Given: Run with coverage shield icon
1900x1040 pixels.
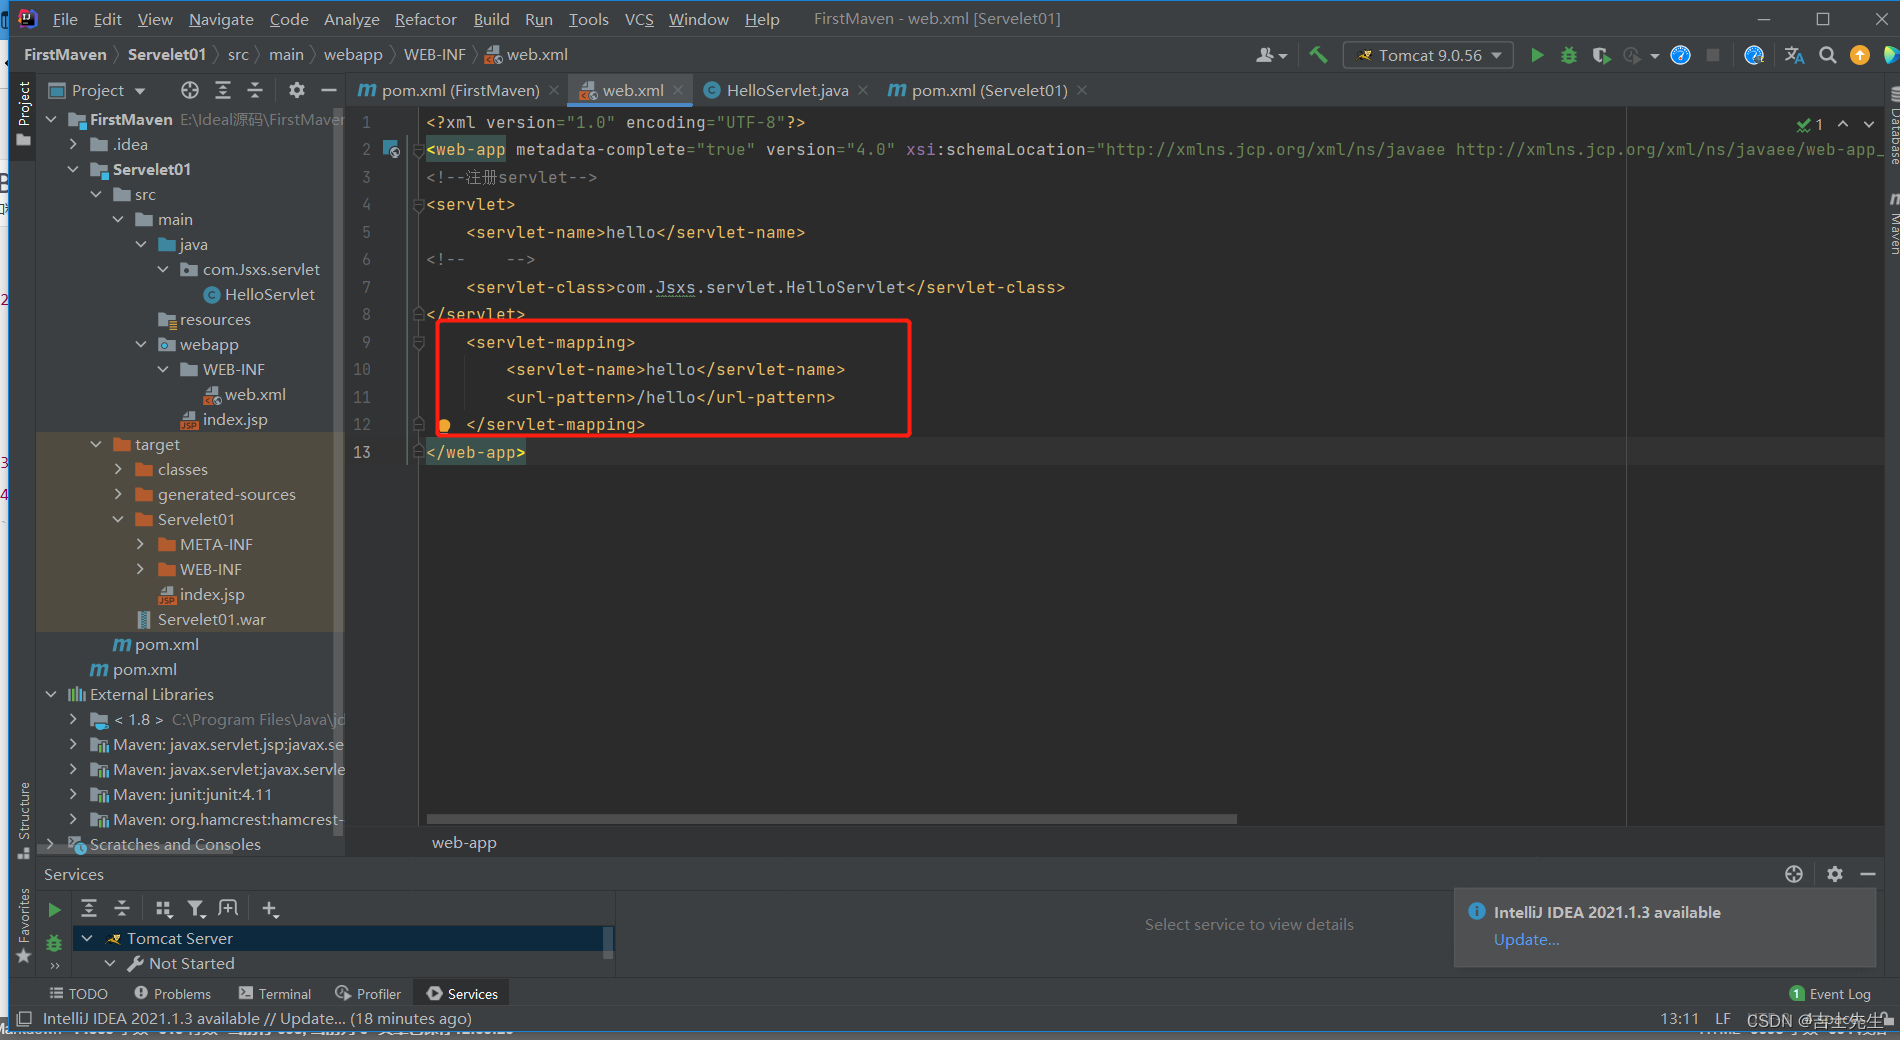Looking at the screenshot, I should pyautogui.click(x=1601, y=55).
